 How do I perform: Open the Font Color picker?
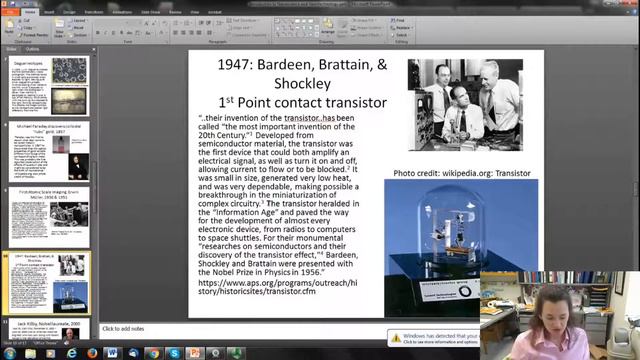(x=162, y=33)
